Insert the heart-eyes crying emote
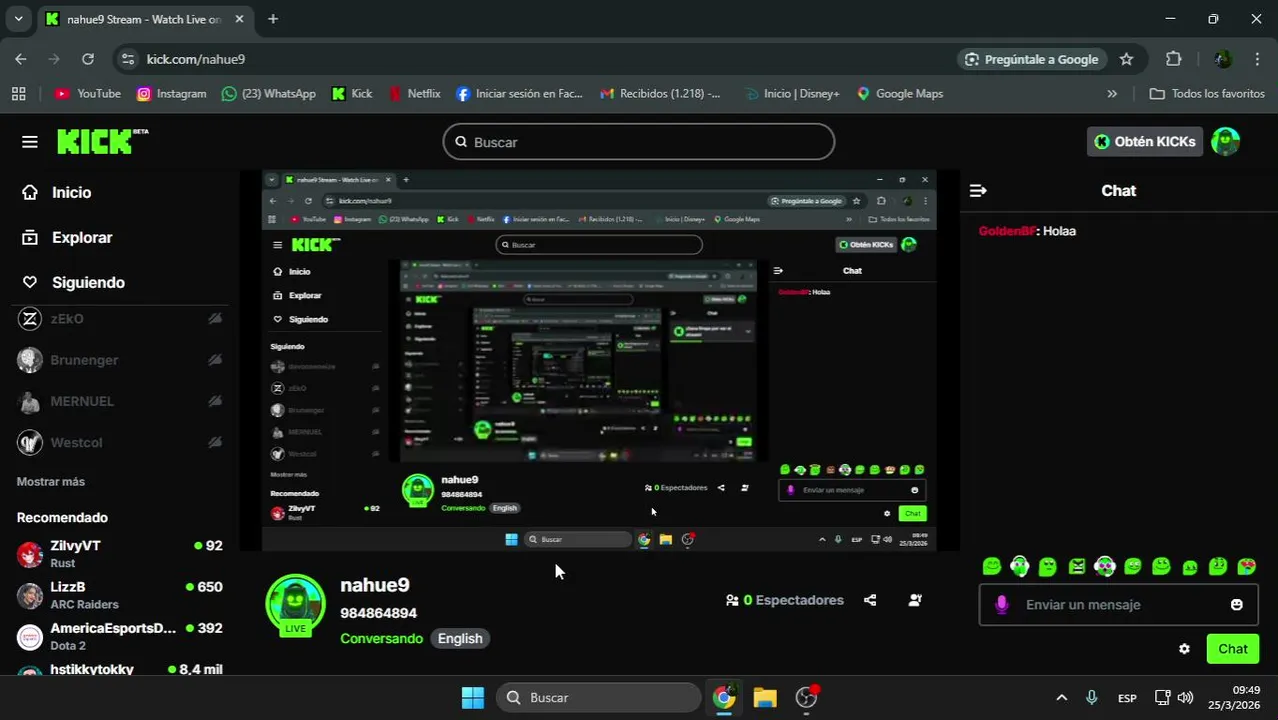Viewport: 1278px width, 720px height. click(x=1247, y=566)
